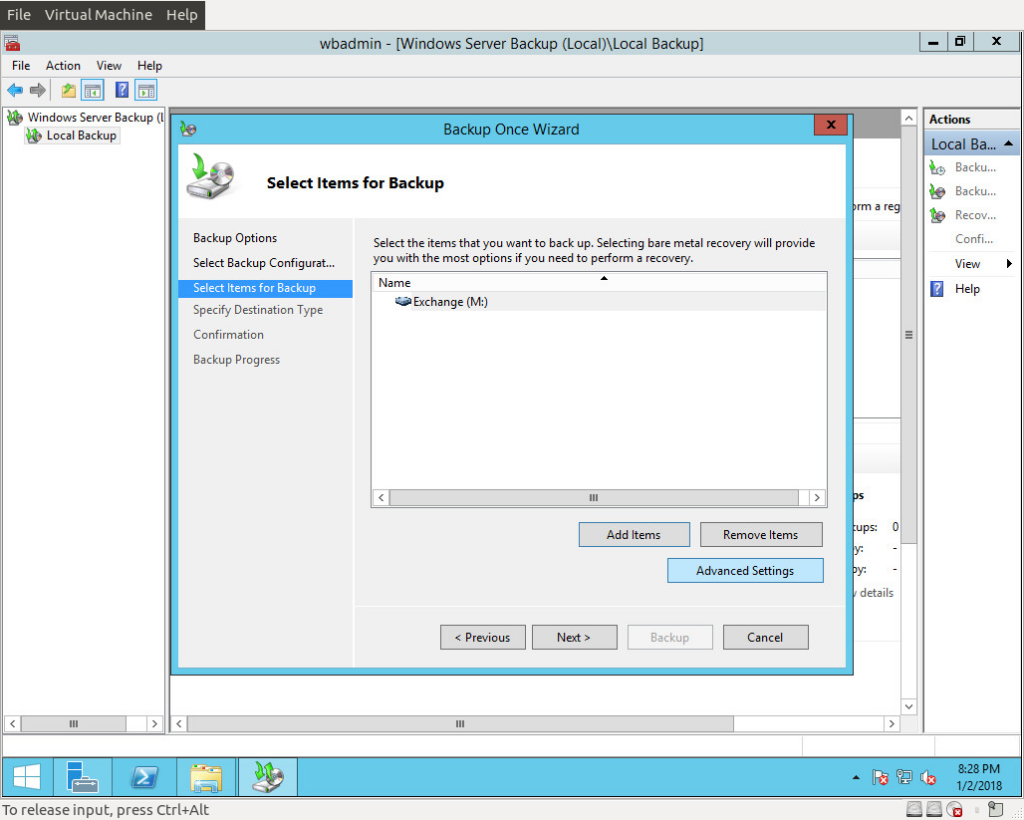This screenshot has width=1024, height=820.
Task: Open the Action menu
Action: pyautogui.click(x=63, y=65)
